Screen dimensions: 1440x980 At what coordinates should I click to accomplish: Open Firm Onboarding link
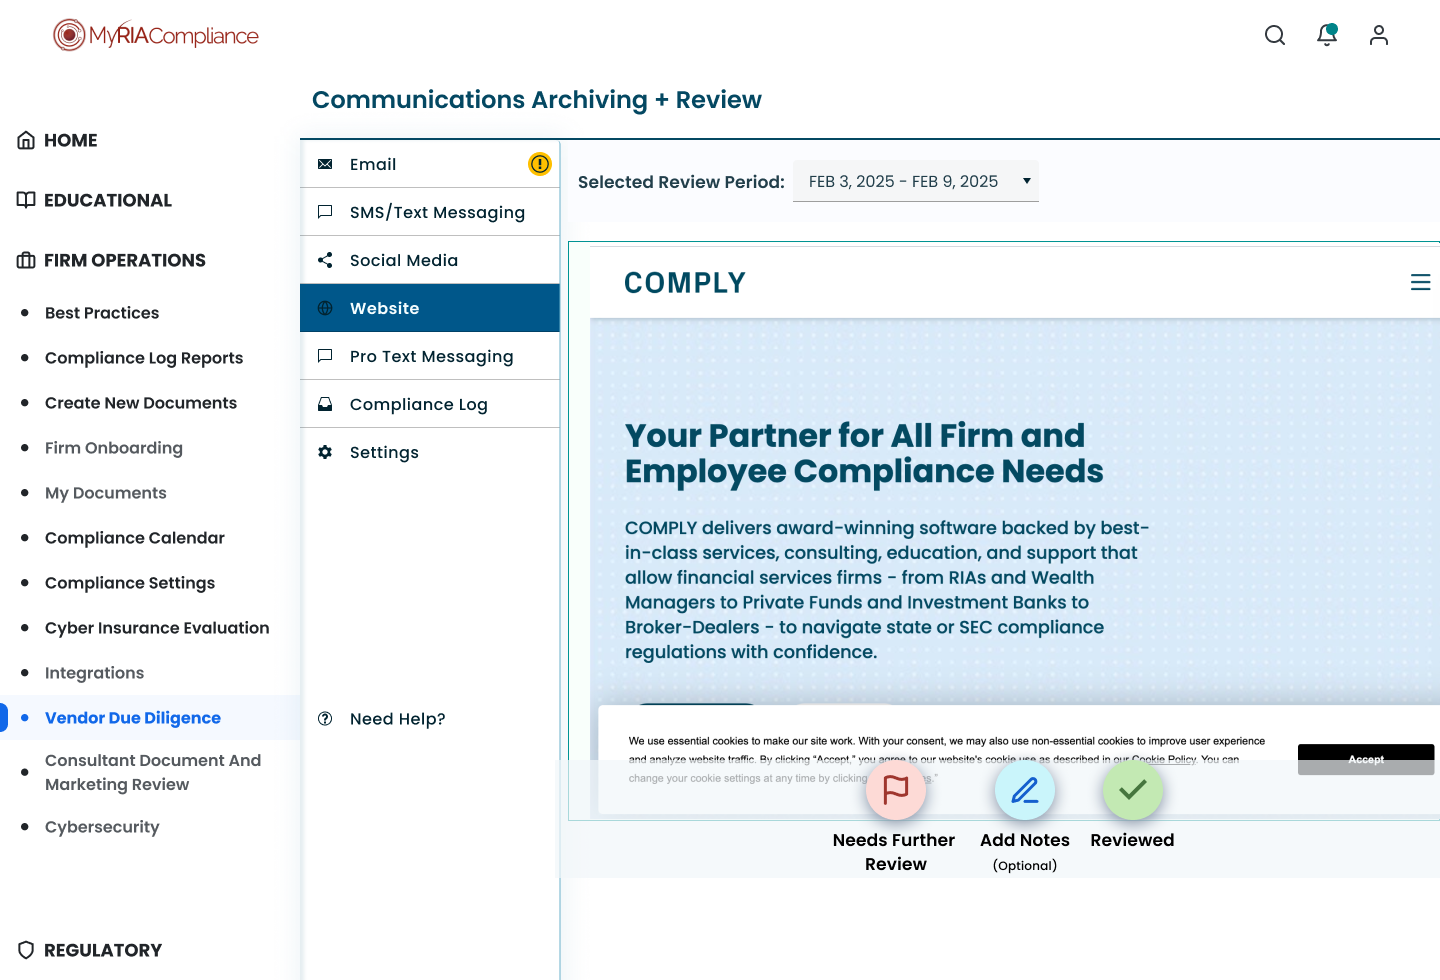click(x=114, y=448)
